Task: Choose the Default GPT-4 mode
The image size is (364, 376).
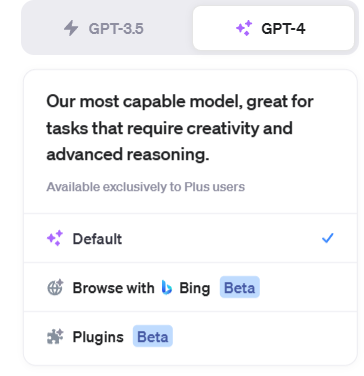Action: click(190, 238)
